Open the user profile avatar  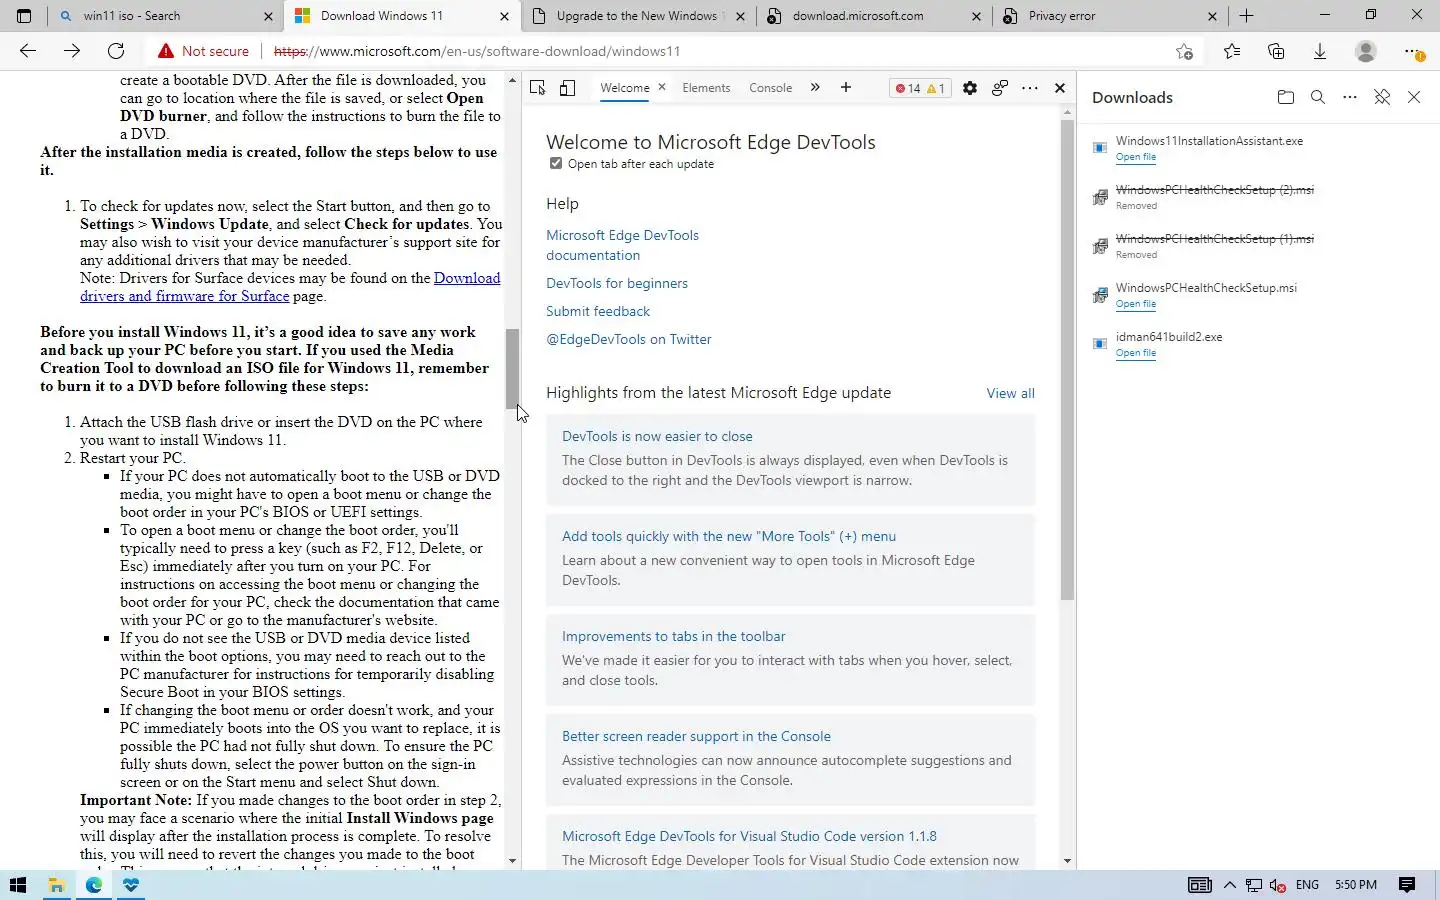coord(1366,51)
